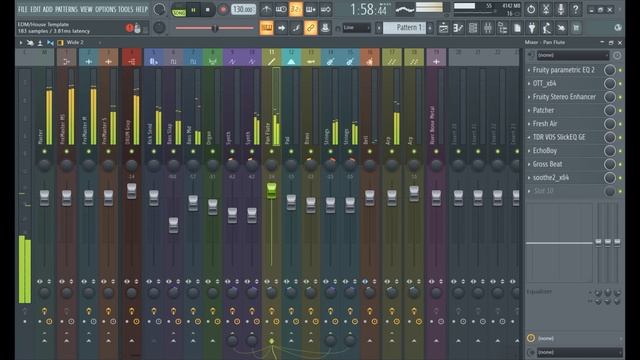Open soothe2_x64 slot arrow menu
Image resolution: width=640 pixels, height=360 pixels.
pyautogui.click(x=529, y=178)
